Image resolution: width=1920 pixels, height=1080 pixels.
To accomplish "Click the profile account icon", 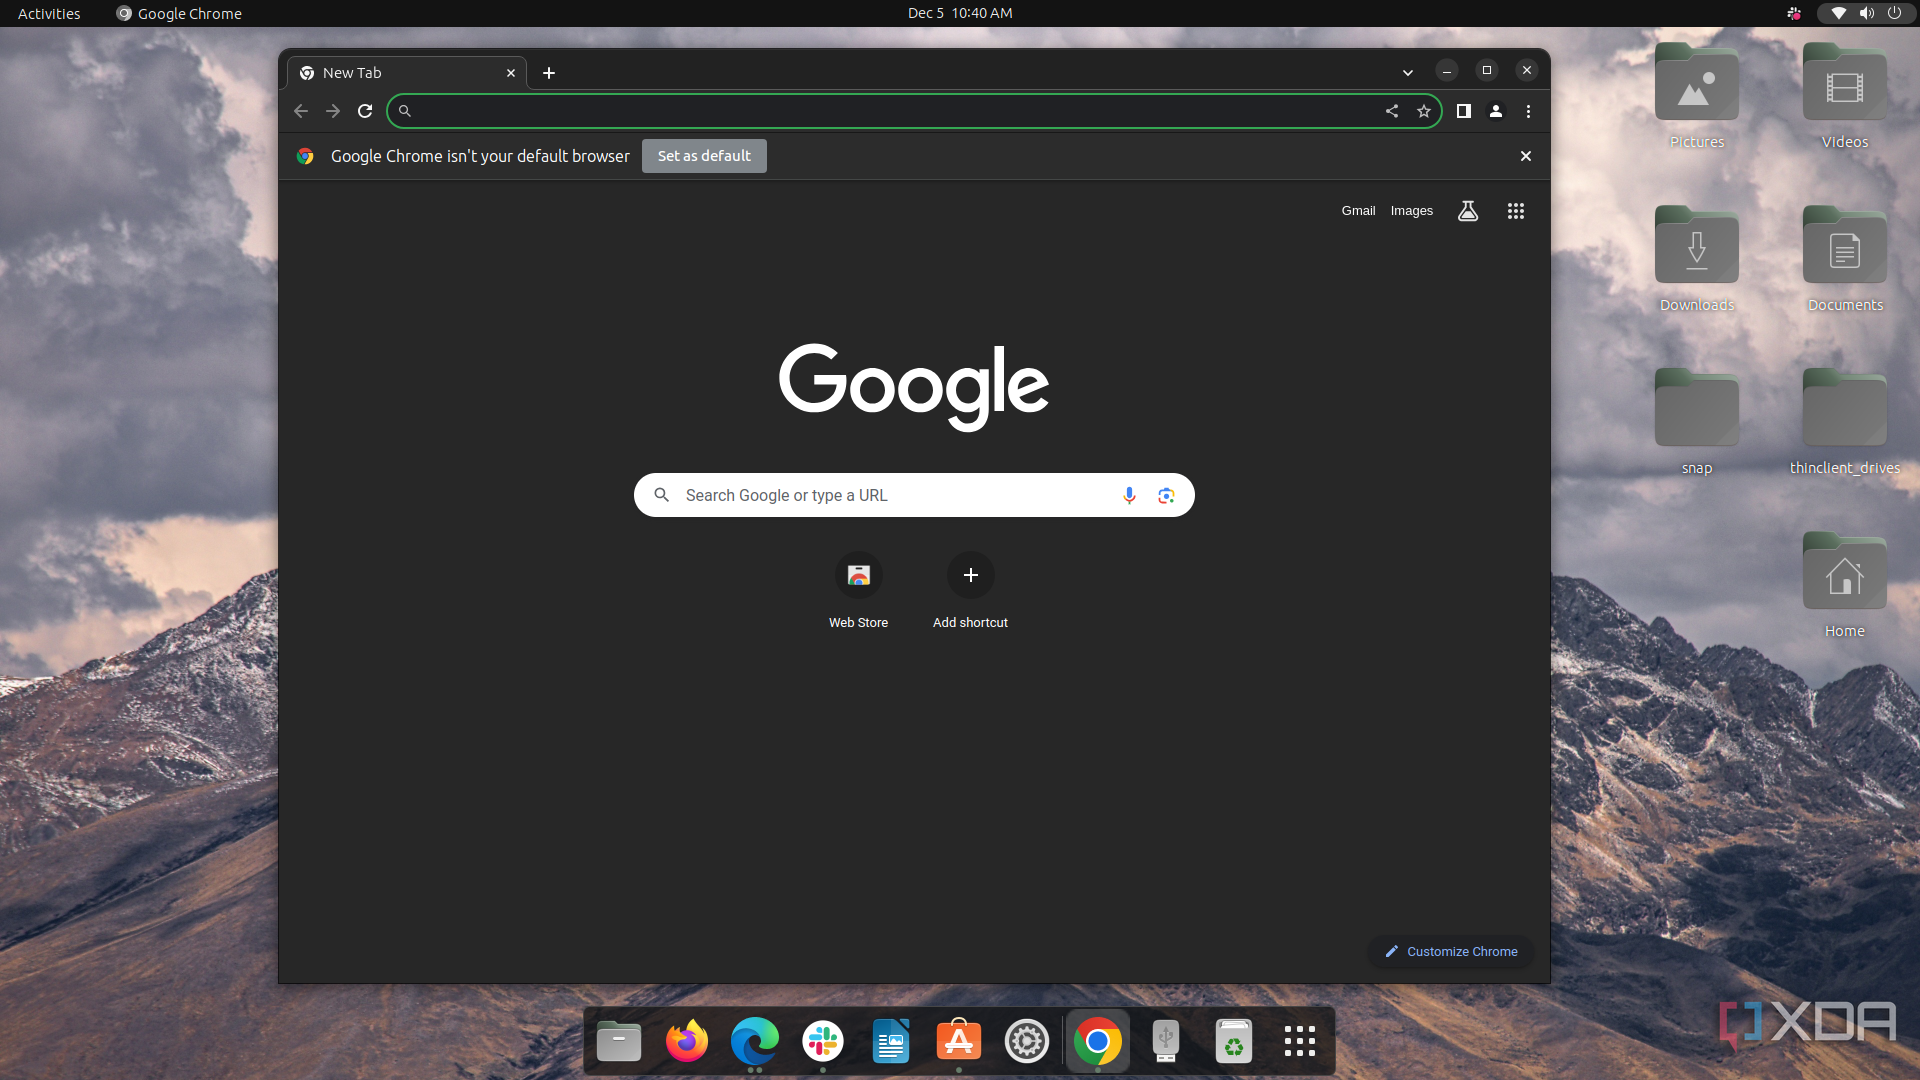I will tap(1495, 111).
